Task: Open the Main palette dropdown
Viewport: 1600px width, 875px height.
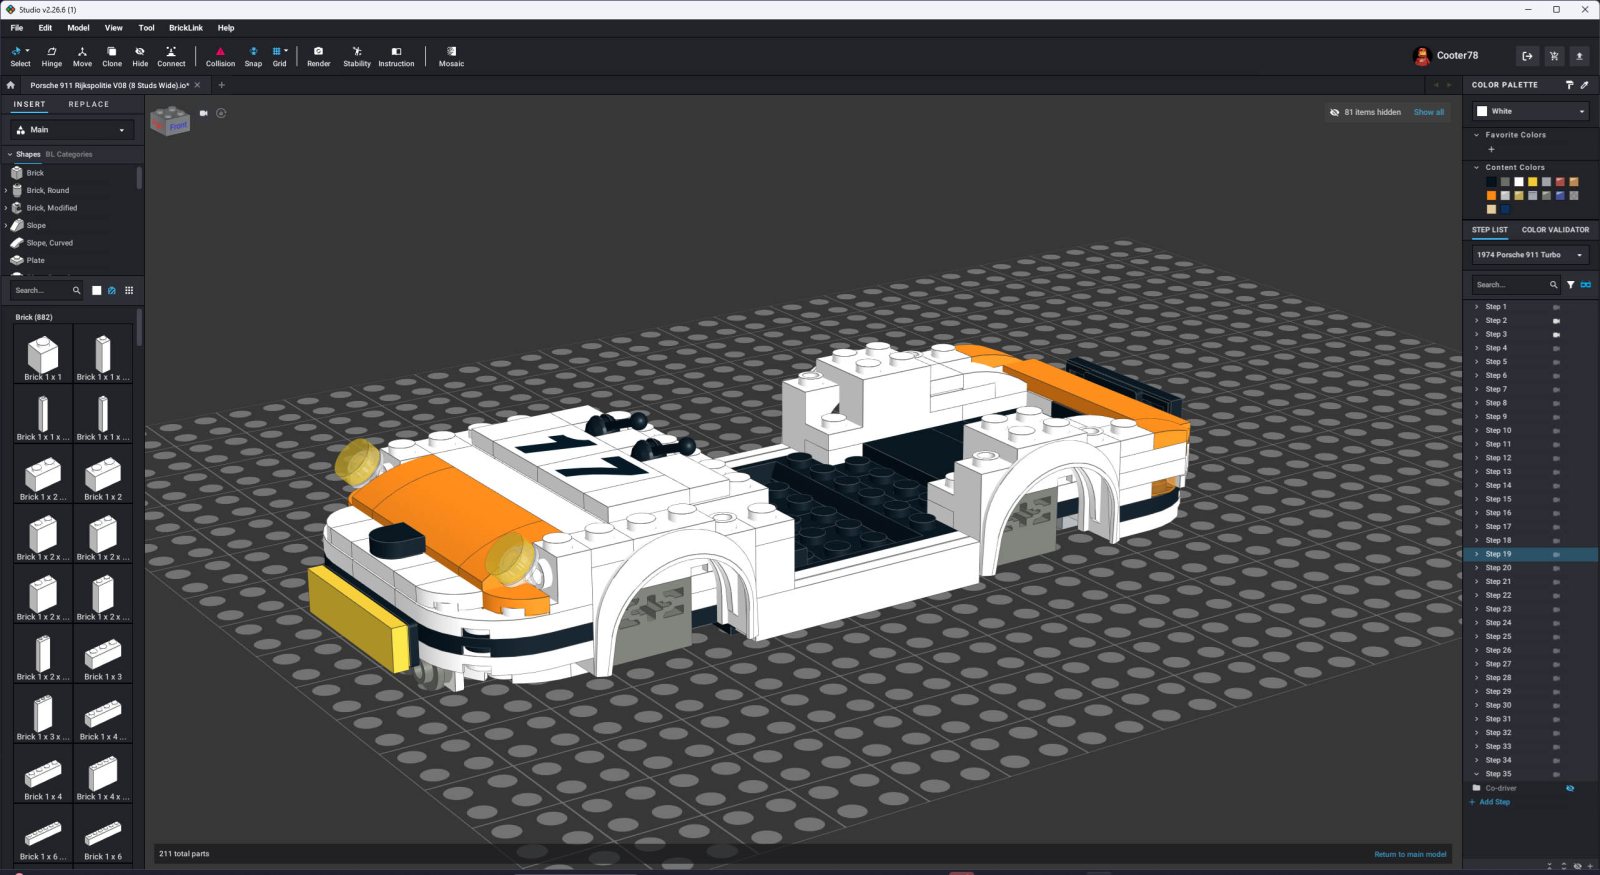Action: 72,130
